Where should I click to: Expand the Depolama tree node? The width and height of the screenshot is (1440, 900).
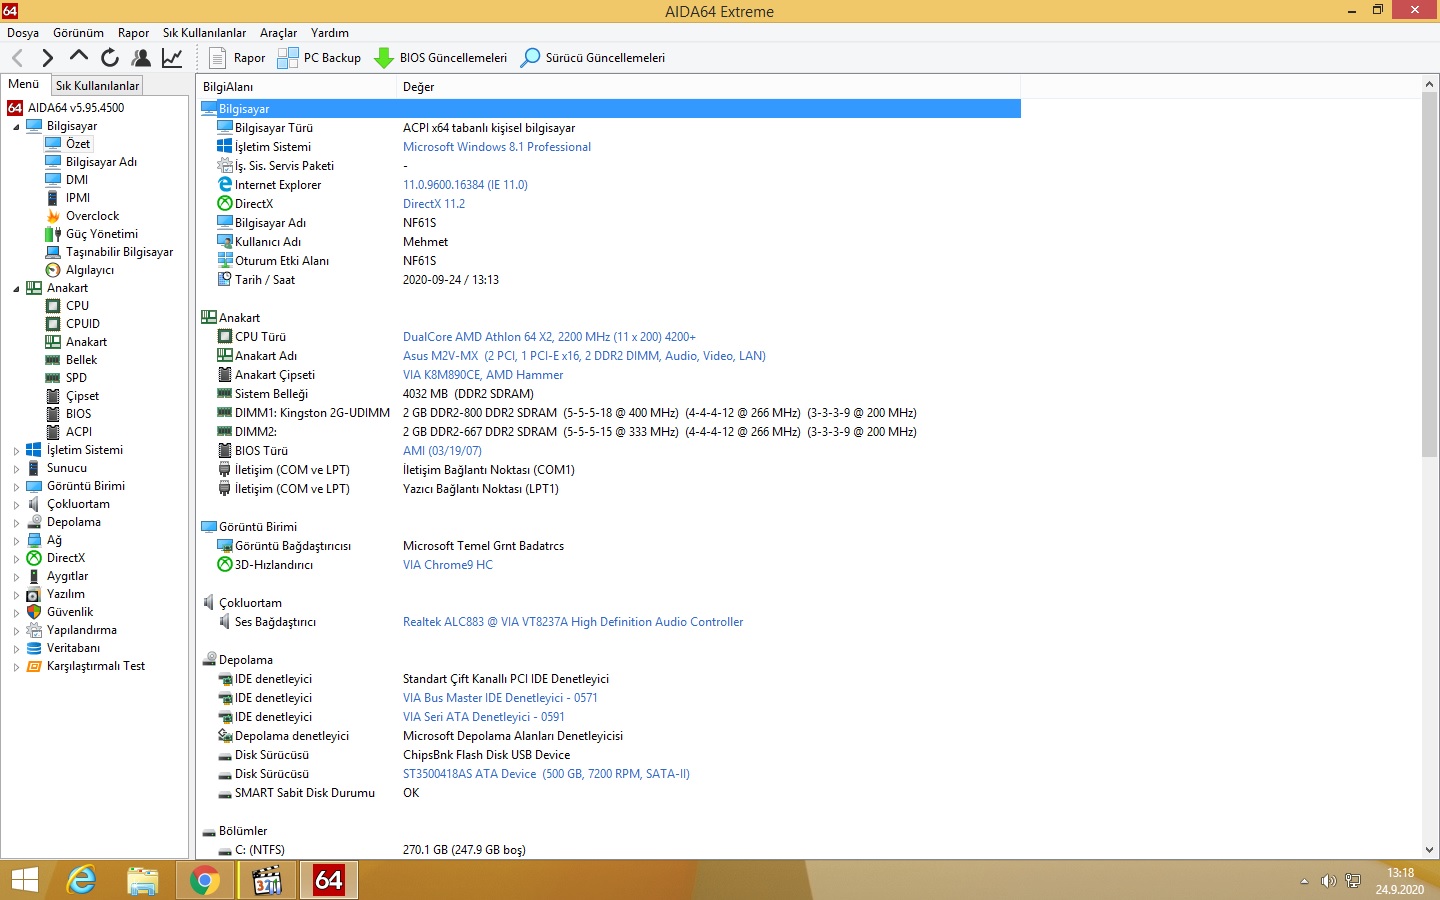tap(16, 523)
